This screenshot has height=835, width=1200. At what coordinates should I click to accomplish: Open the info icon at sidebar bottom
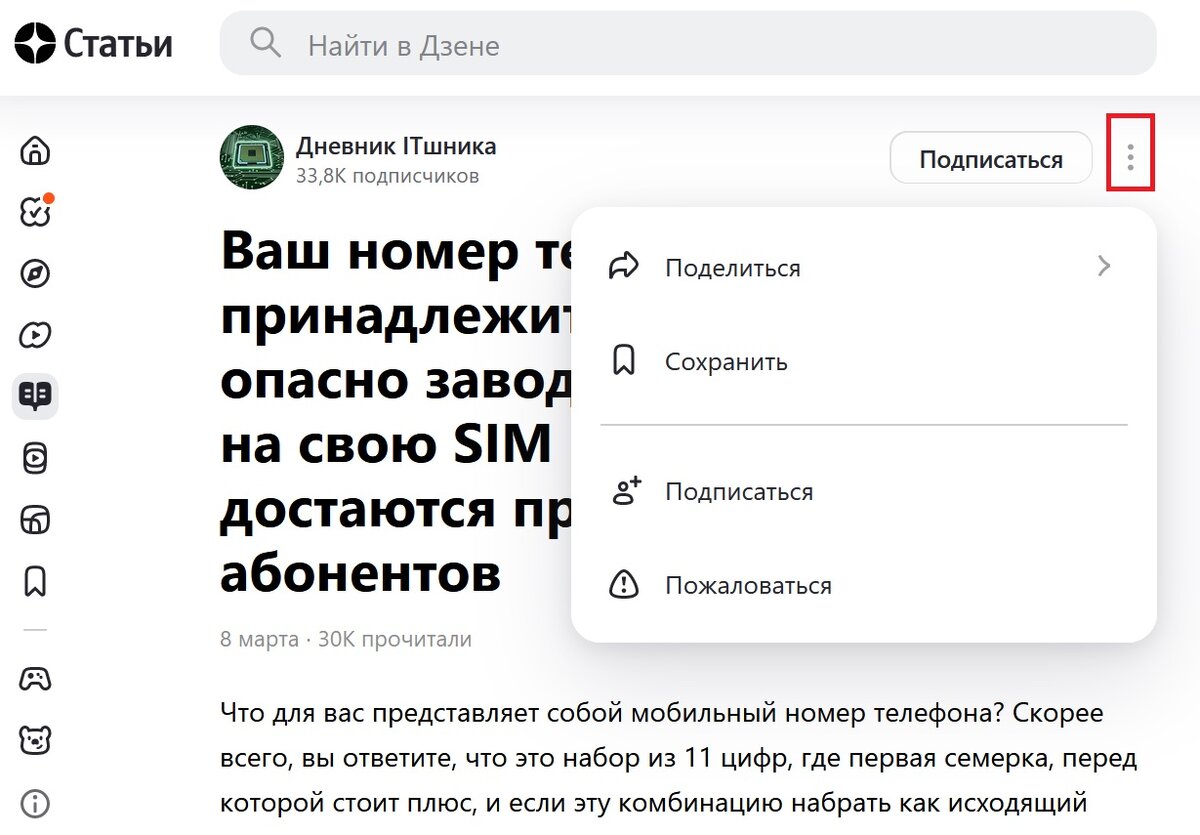35,801
